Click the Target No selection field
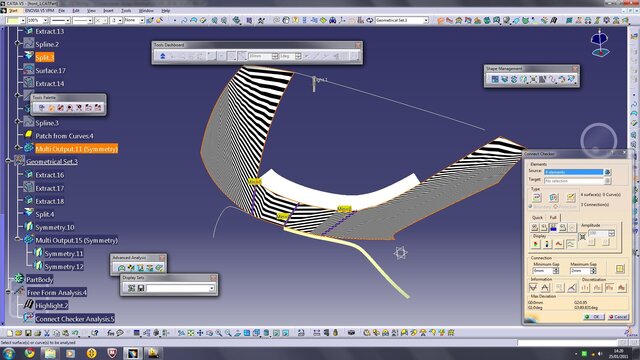 tap(573, 180)
